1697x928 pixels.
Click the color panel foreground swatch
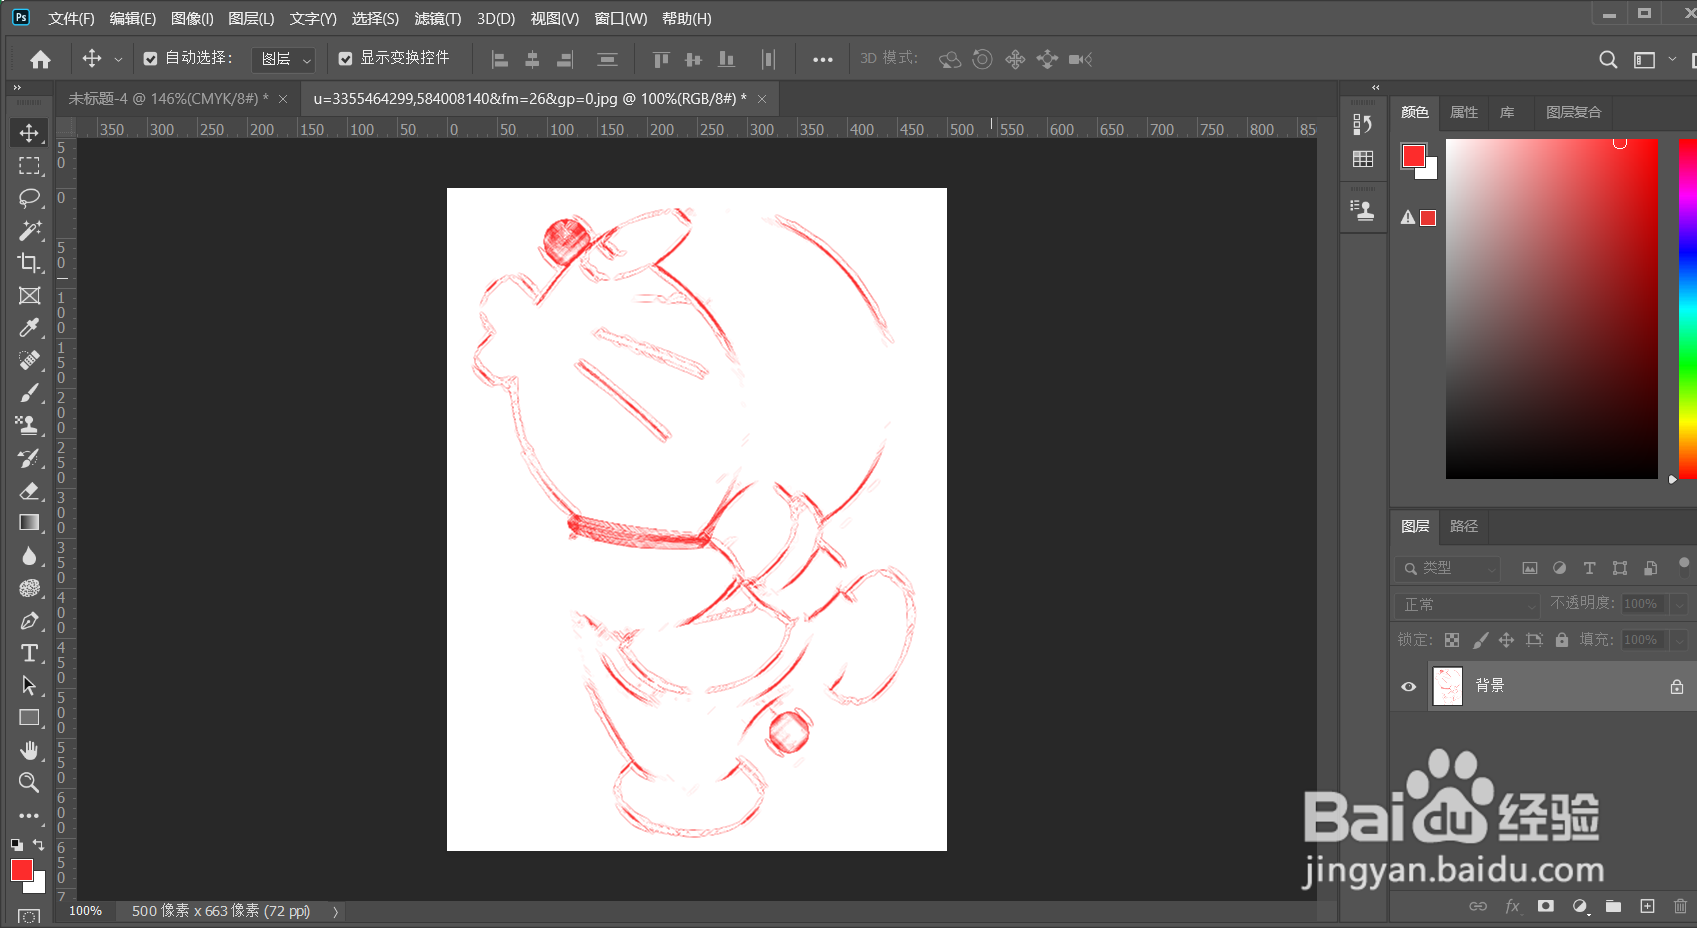click(1413, 156)
